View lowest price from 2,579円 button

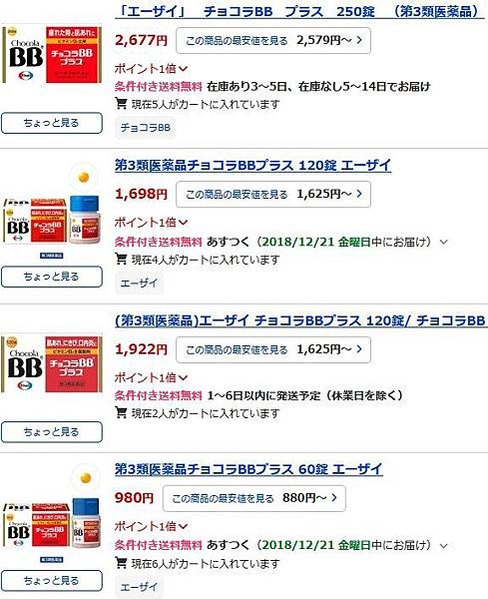point(273,40)
